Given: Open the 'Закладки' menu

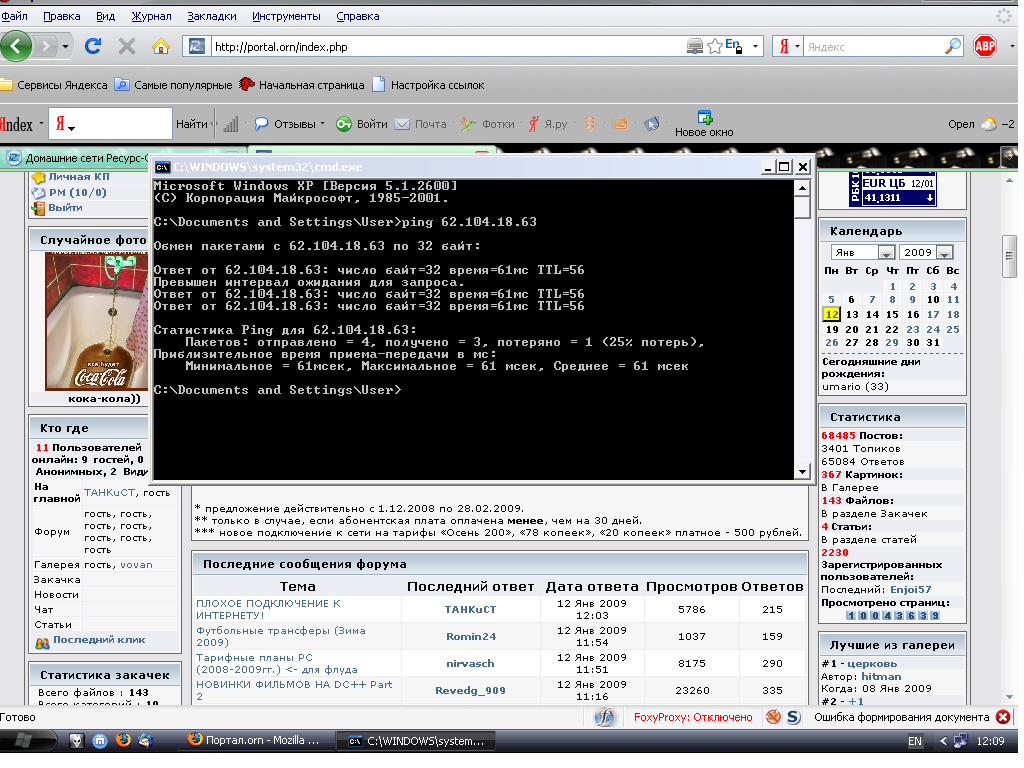Looking at the screenshot, I should point(212,16).
